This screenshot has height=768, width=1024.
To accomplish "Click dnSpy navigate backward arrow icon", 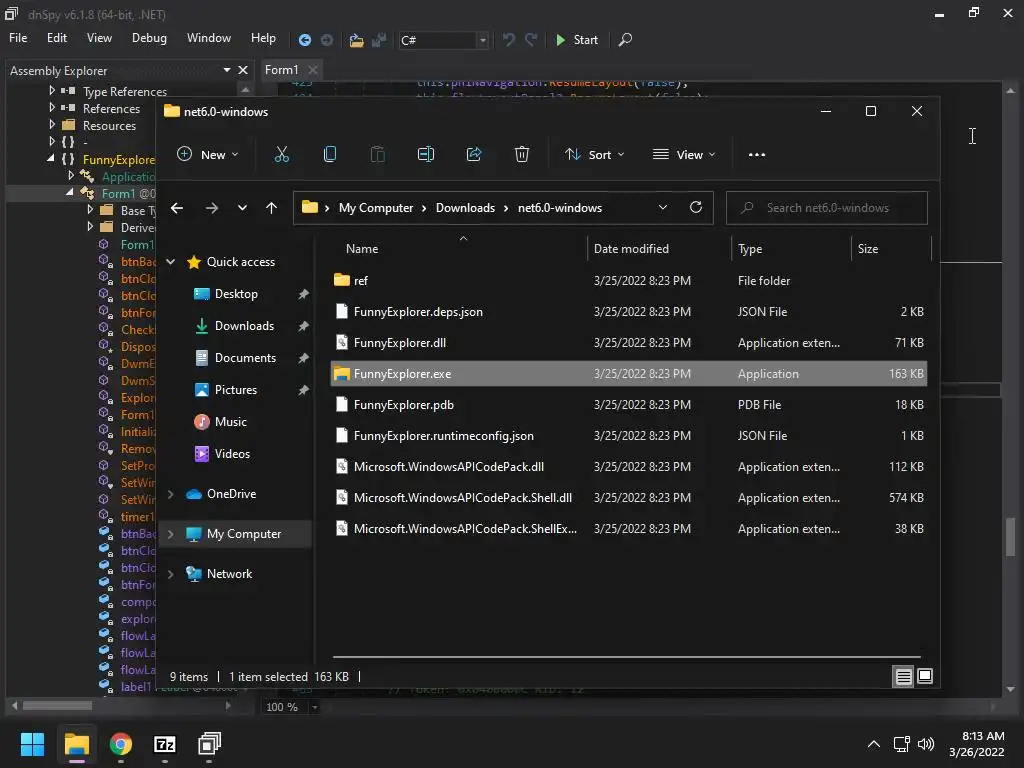I will click(304, 40).
